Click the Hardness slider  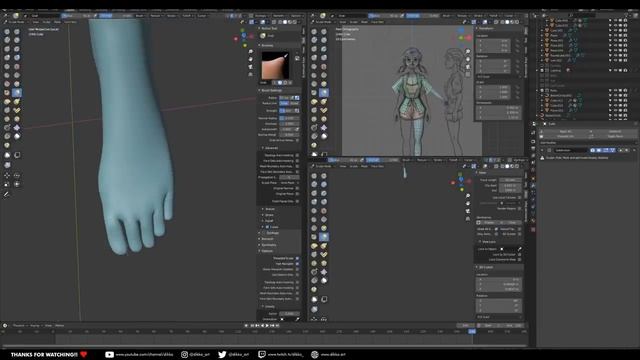click(289, 124)
